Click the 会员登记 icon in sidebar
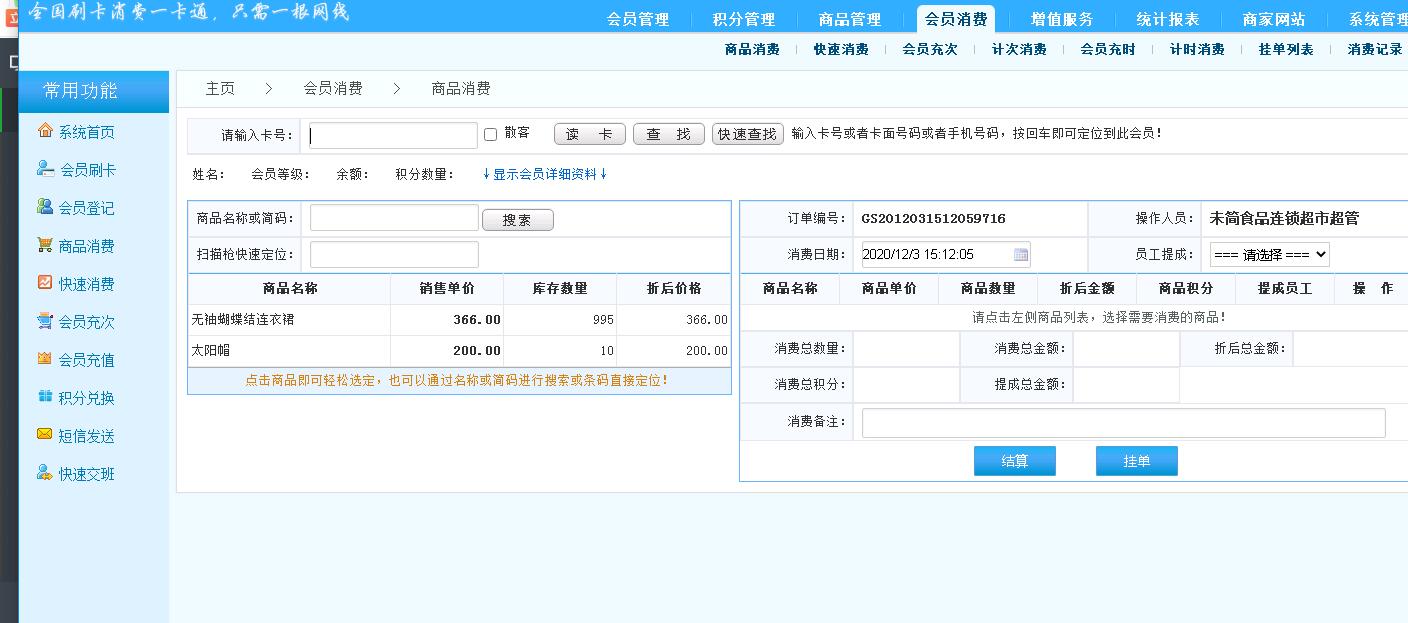 (x=45, y=207)
